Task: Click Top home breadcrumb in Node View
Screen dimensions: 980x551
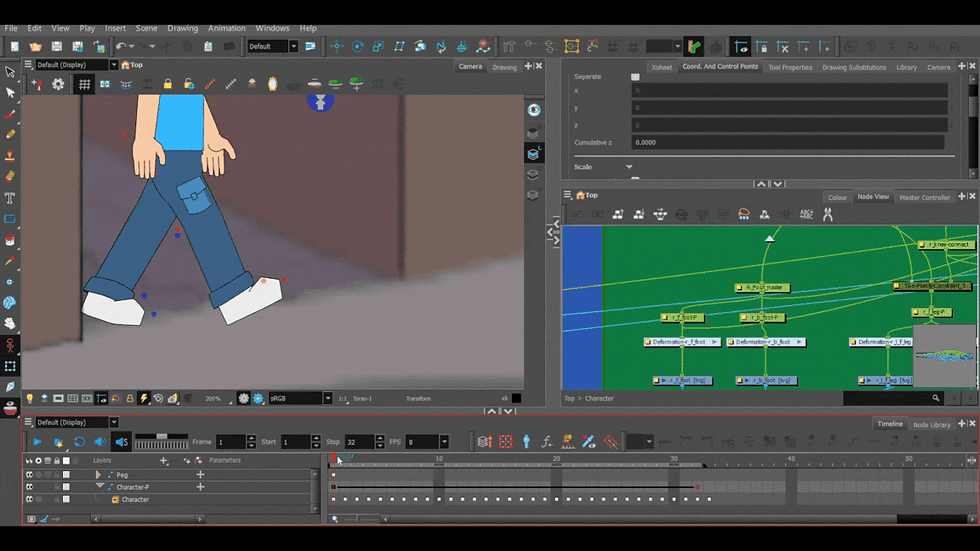Action: tap(587, 195)
